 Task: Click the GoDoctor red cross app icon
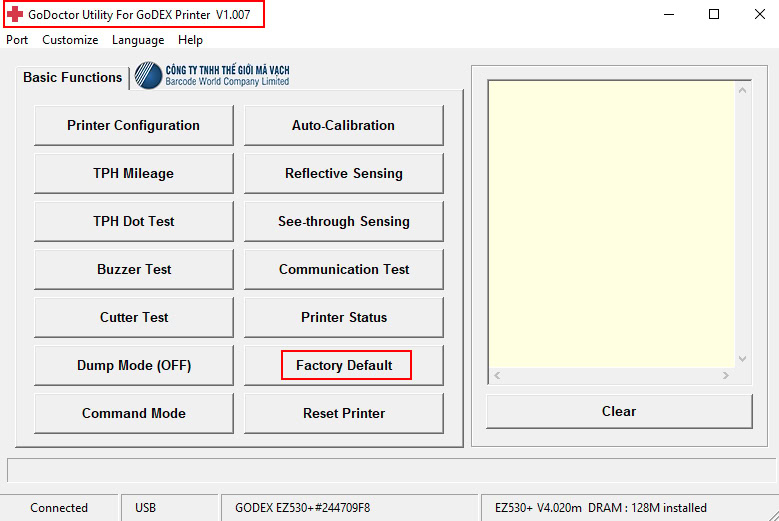click(15, 14)
